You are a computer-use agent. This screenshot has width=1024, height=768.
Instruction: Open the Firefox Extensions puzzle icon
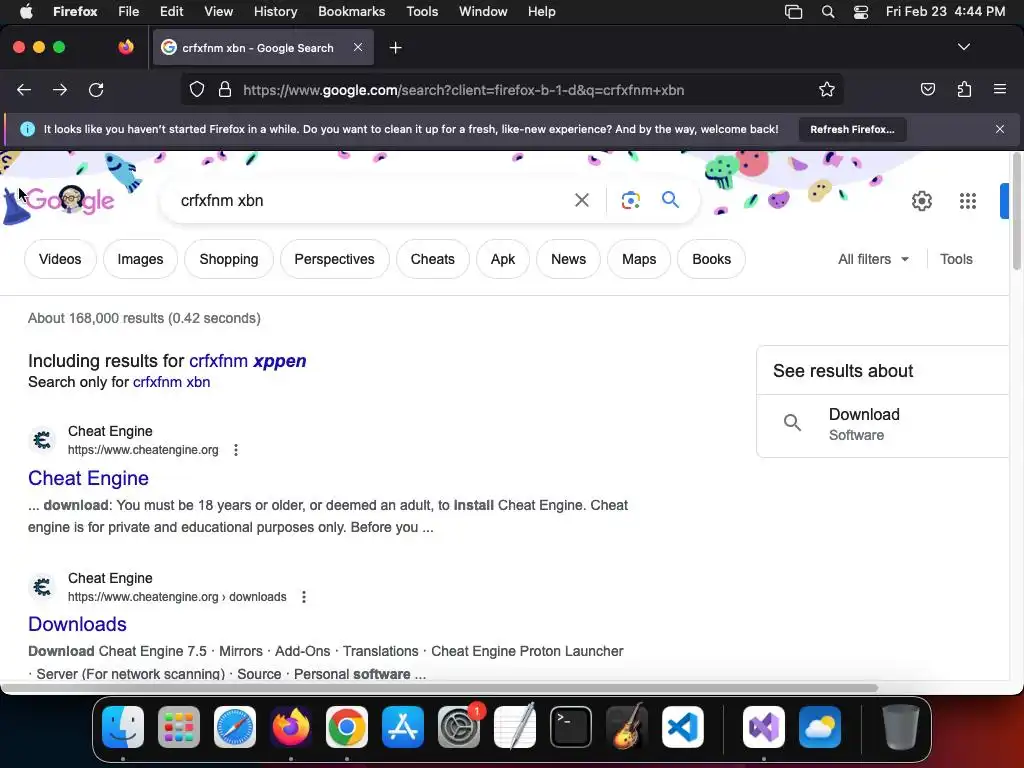pyautogui.click(x=964, y=89)
